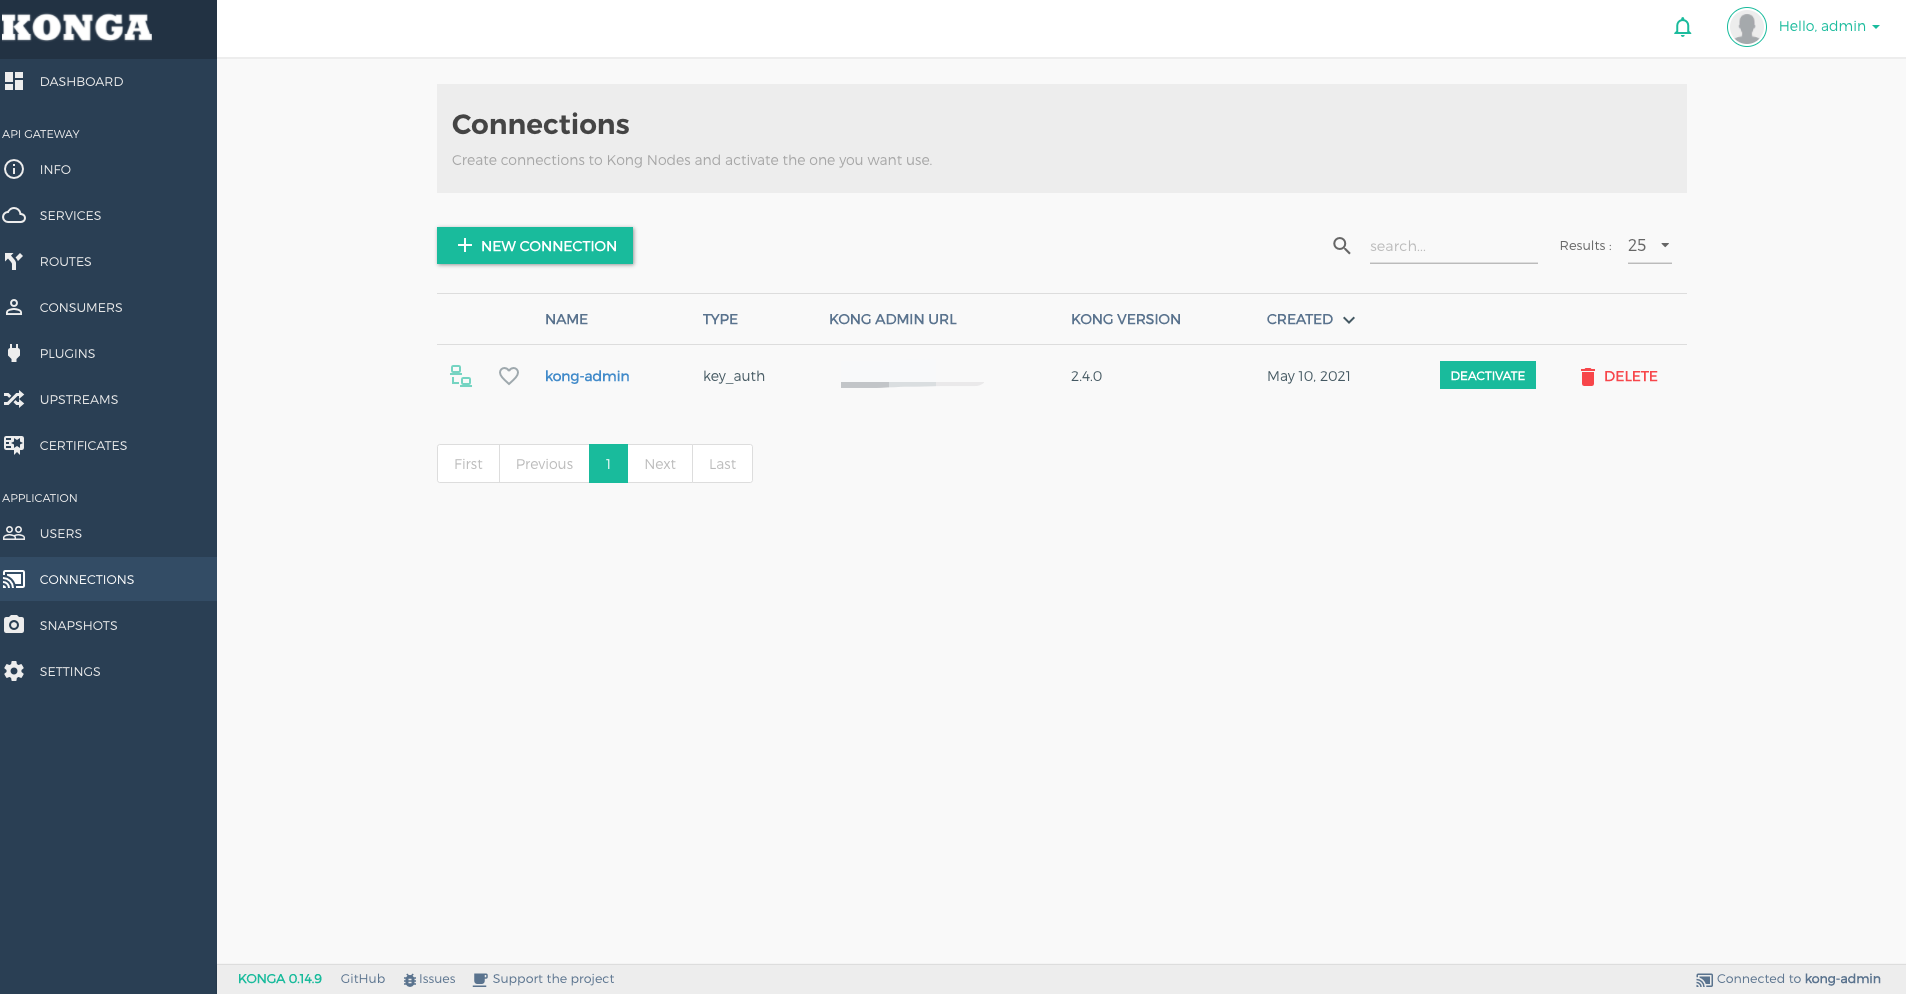Sort connections by Type column
The image size is (1906, 994).
click(720, 319)
